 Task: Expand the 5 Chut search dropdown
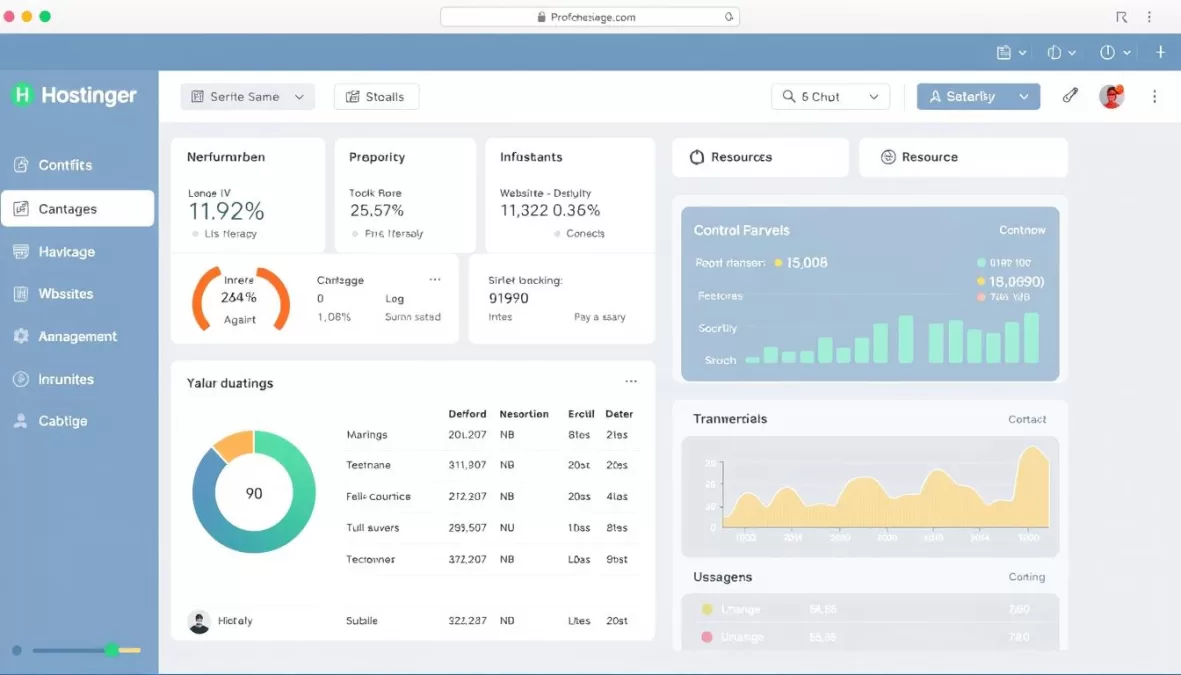pos(830,96)
